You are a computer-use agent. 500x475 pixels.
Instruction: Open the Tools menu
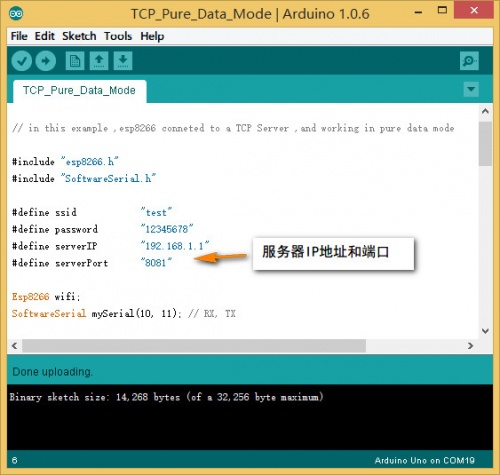(118, 36)
